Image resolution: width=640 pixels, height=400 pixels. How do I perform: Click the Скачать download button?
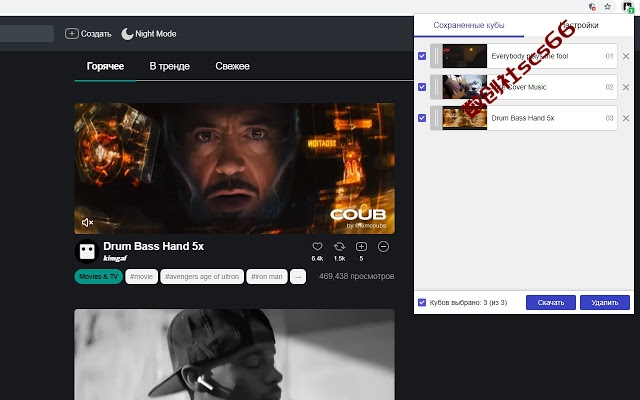click(551, 302)
